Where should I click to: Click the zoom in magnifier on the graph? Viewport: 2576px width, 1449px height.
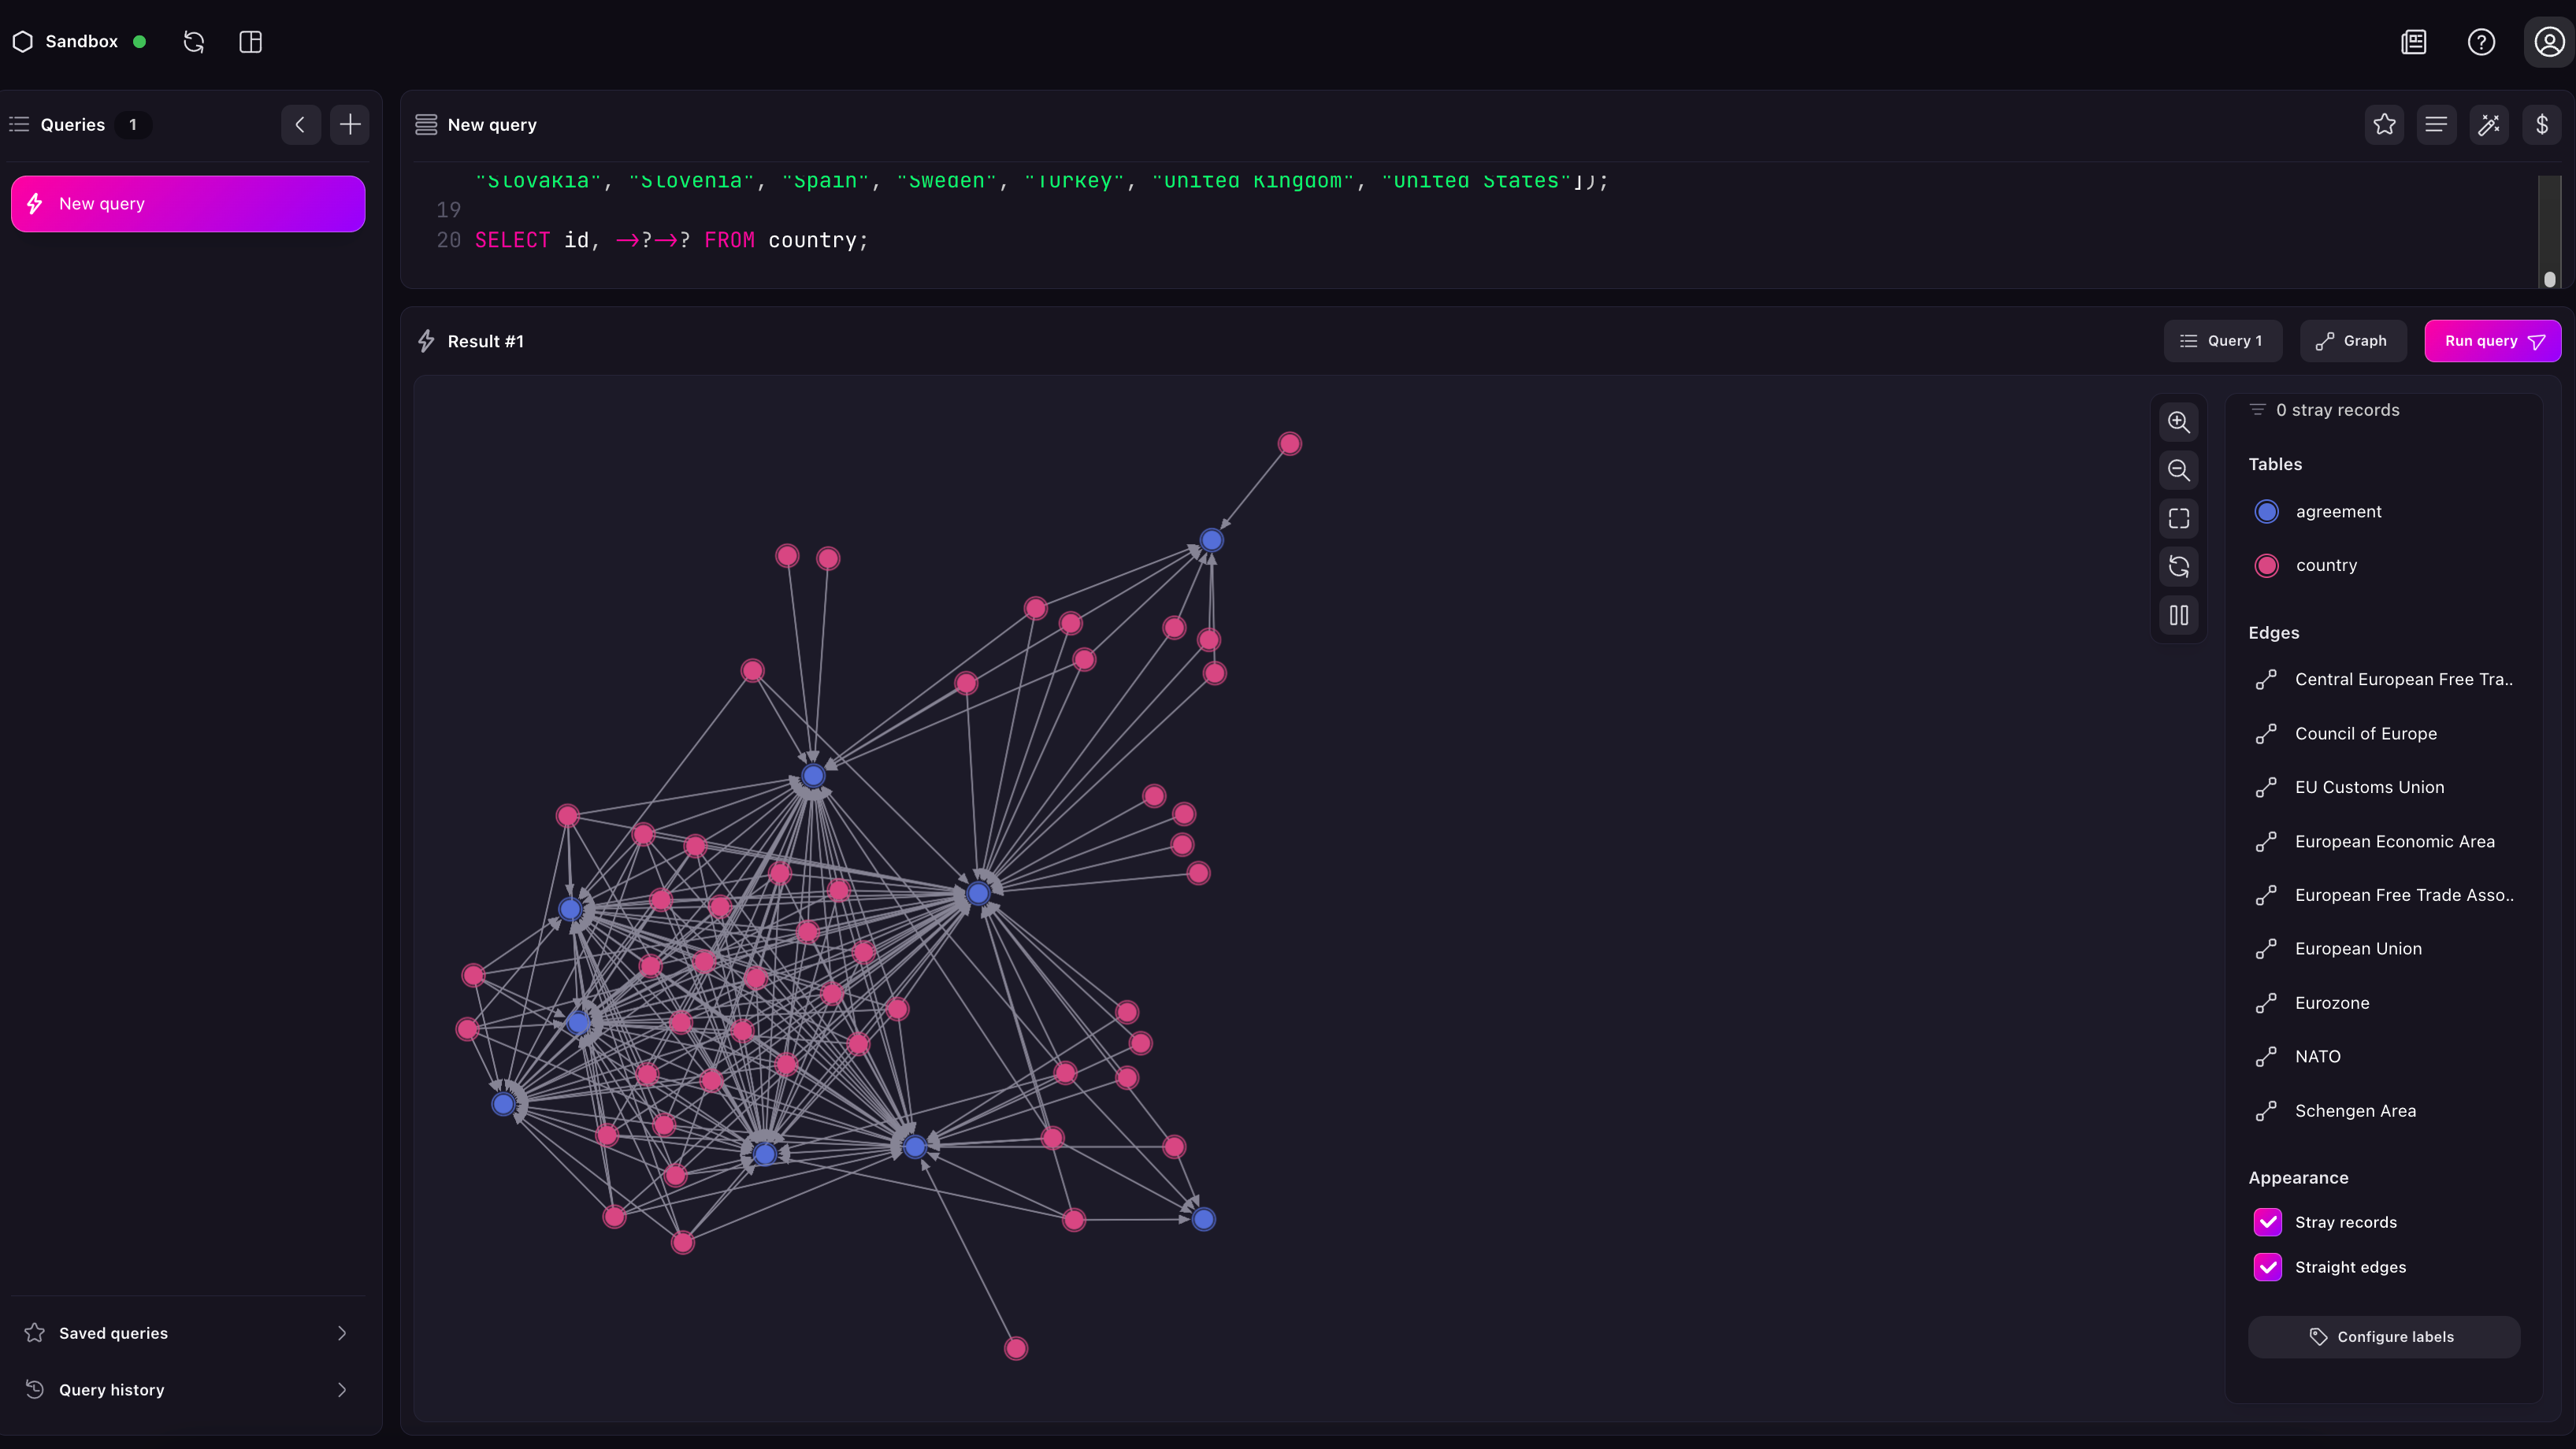(2180, 422)
